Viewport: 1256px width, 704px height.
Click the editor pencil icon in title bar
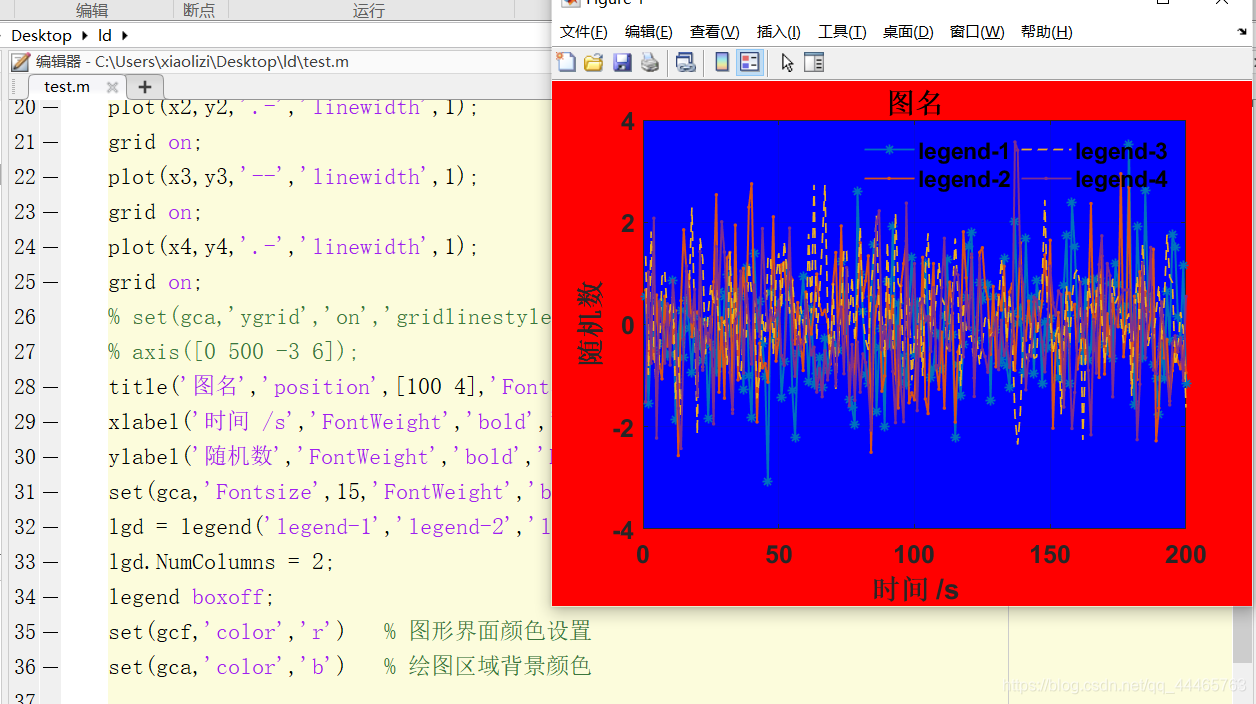coord(20,62)
